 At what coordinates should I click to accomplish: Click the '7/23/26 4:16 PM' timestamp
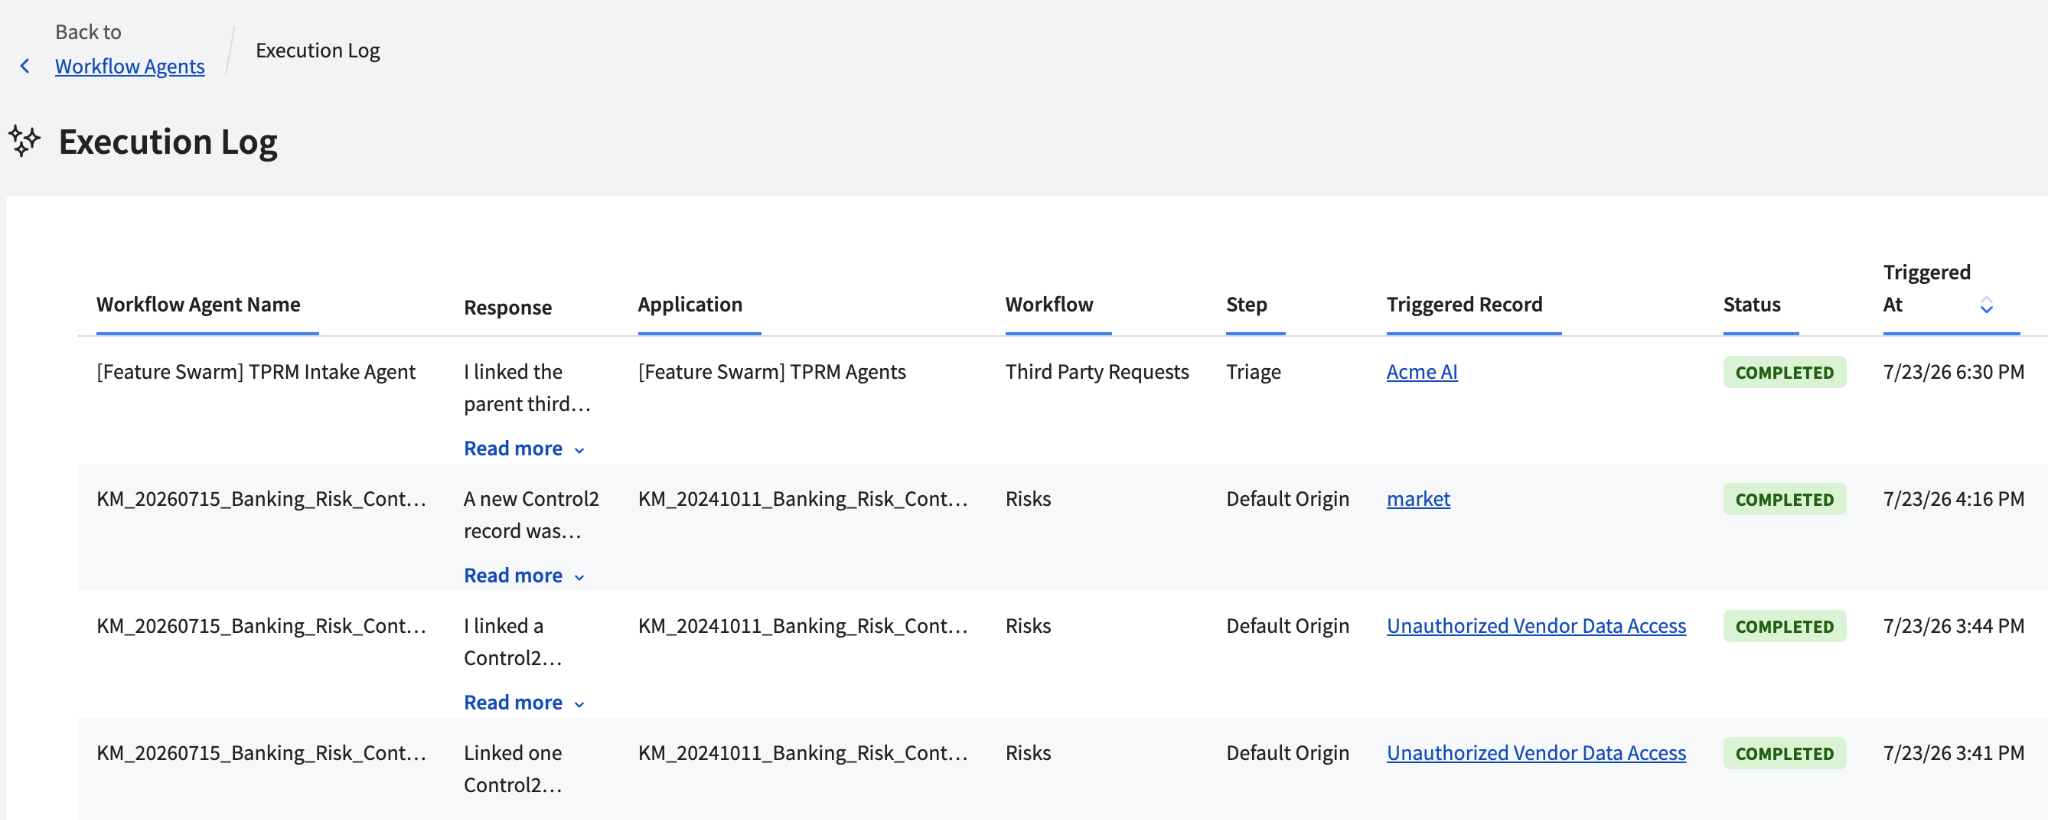[1954, 499]
